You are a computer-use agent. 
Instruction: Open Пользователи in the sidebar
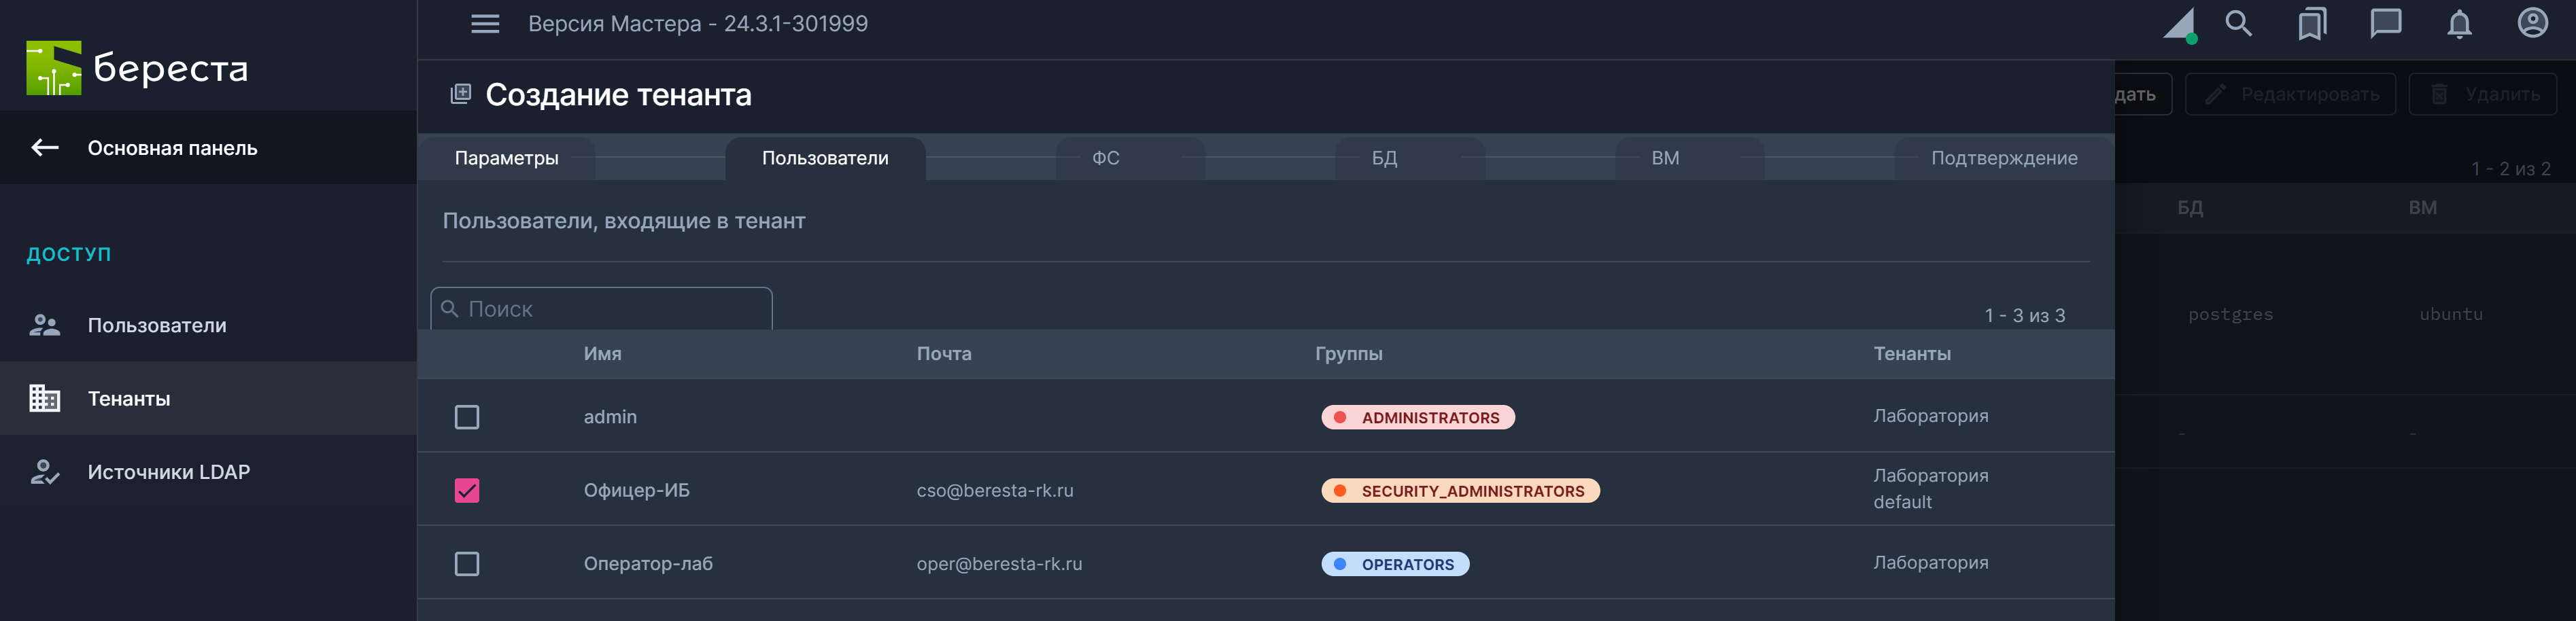157,325
